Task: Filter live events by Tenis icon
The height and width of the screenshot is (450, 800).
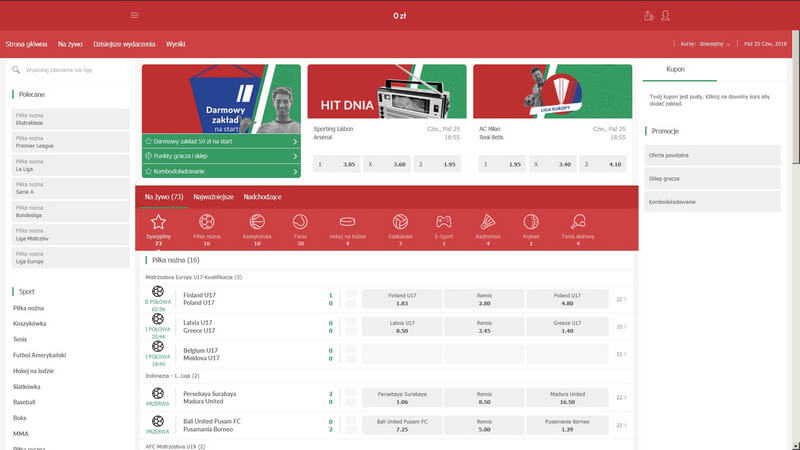Action: coord(300,222)
